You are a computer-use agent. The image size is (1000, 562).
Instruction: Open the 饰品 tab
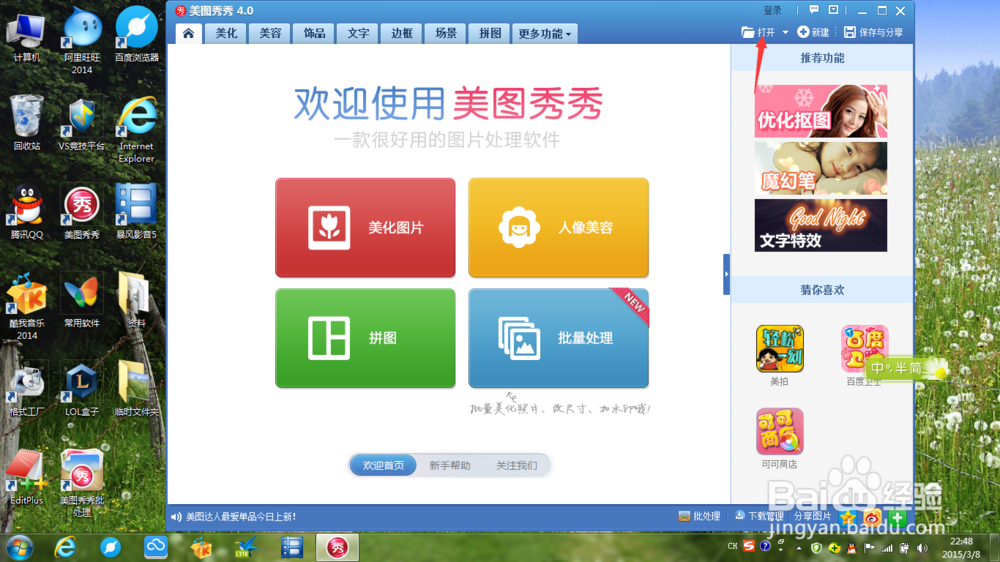pyautogui.click(x=314, y=33)
